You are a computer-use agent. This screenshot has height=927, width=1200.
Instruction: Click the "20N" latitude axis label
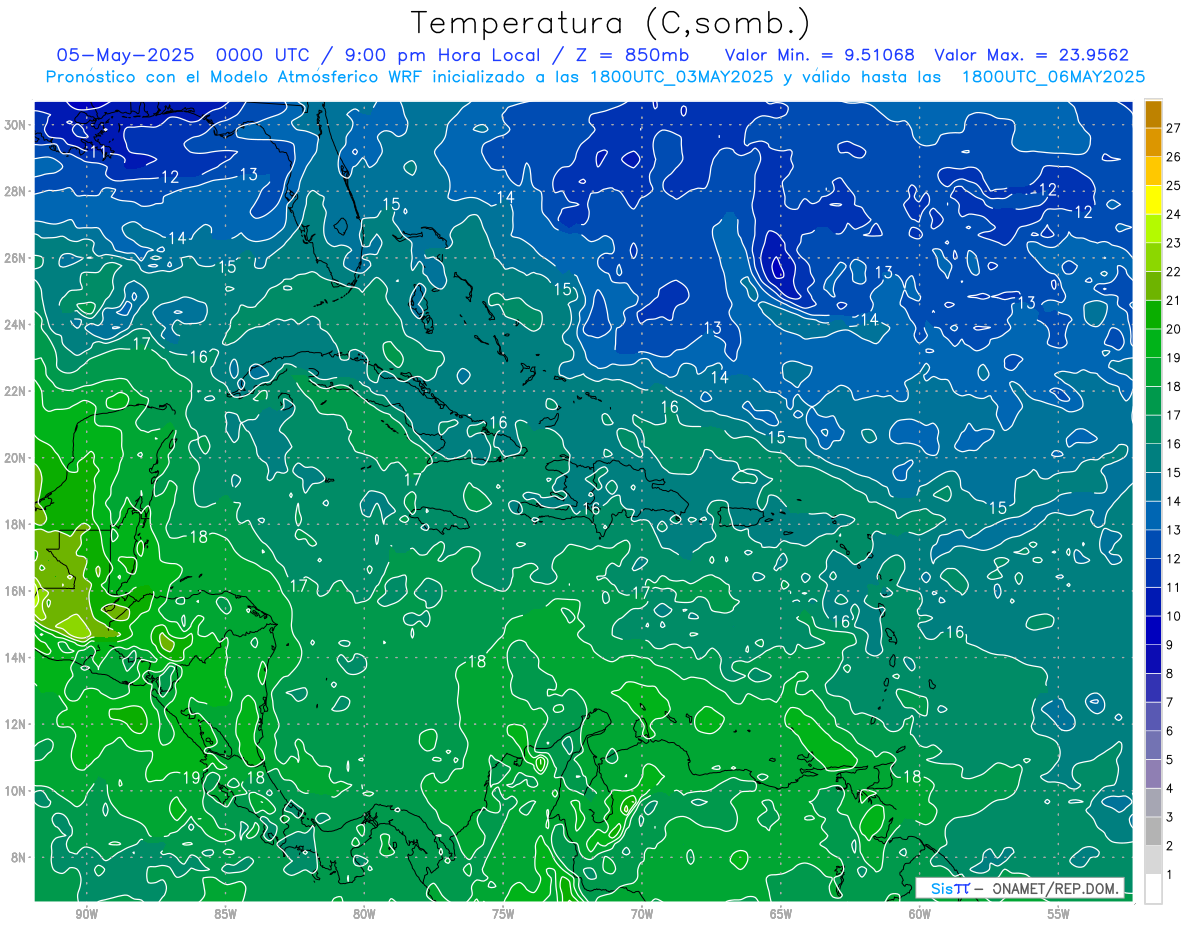pos(13,458)
